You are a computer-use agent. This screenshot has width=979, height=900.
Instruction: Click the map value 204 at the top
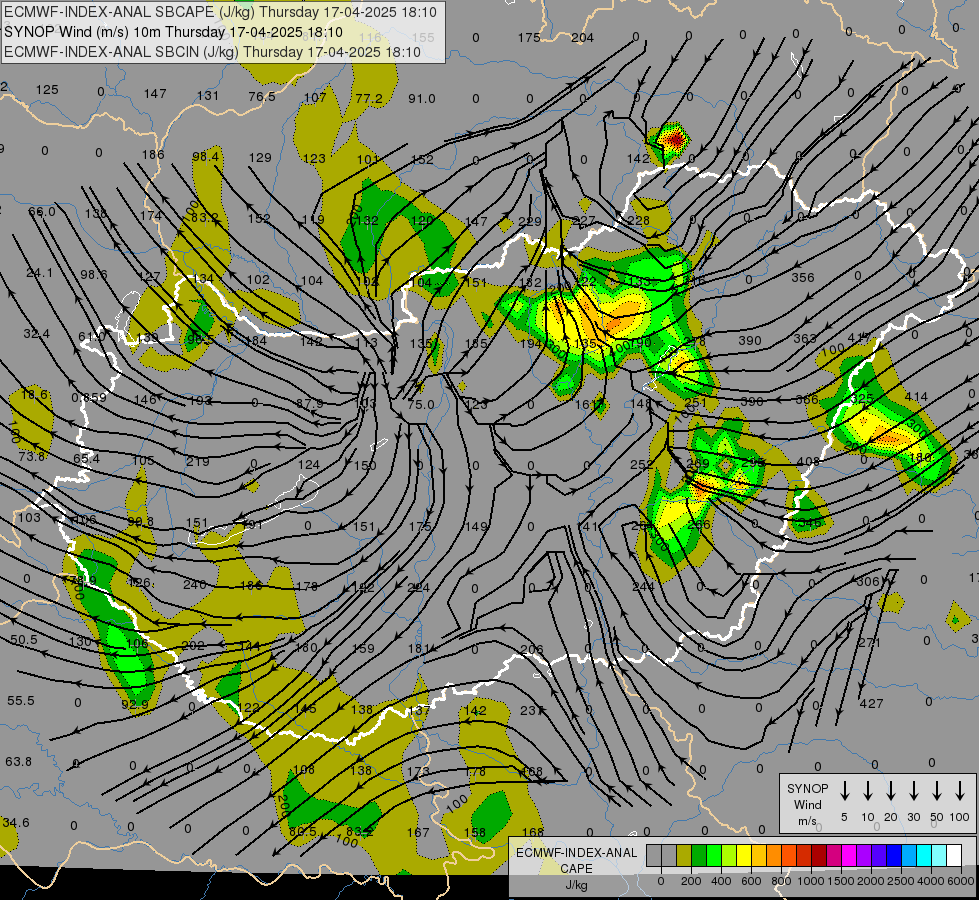[582, 37]
